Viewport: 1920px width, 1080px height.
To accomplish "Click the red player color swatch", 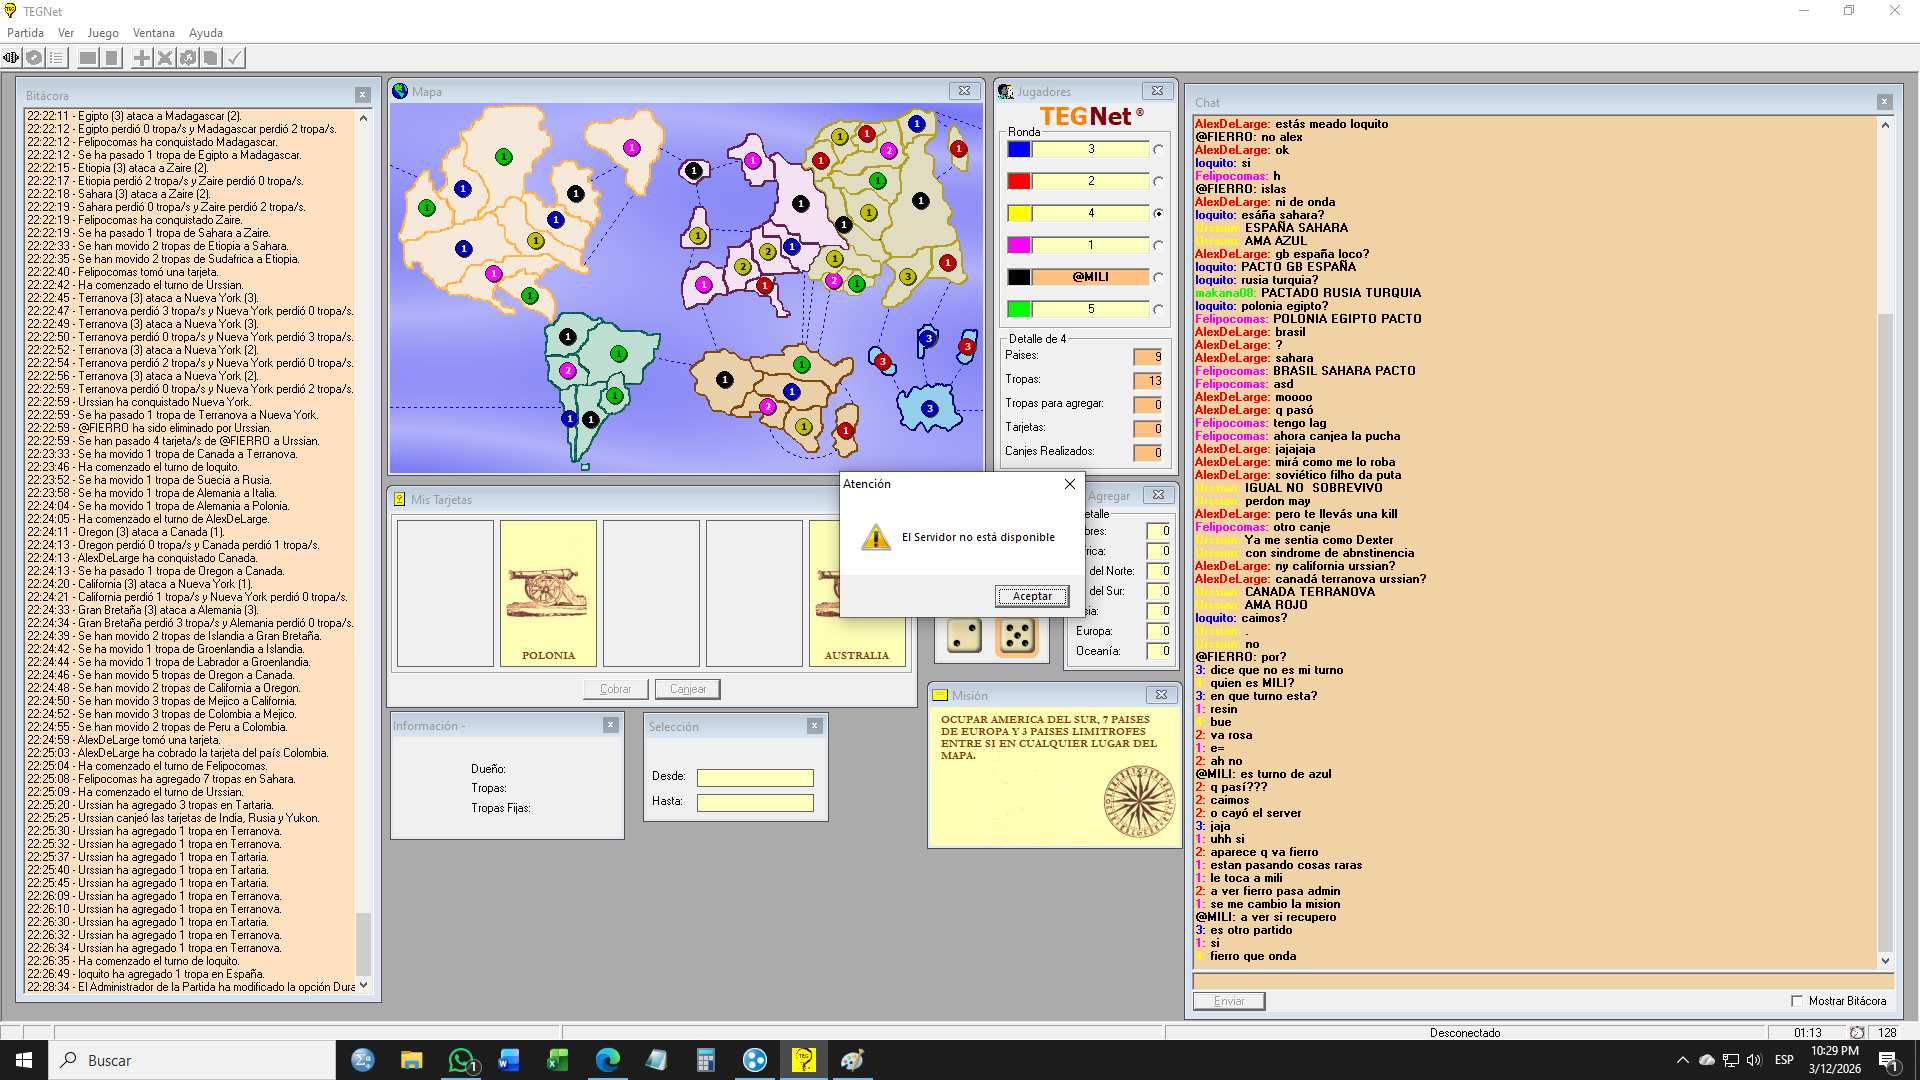I will (1018, 182).
